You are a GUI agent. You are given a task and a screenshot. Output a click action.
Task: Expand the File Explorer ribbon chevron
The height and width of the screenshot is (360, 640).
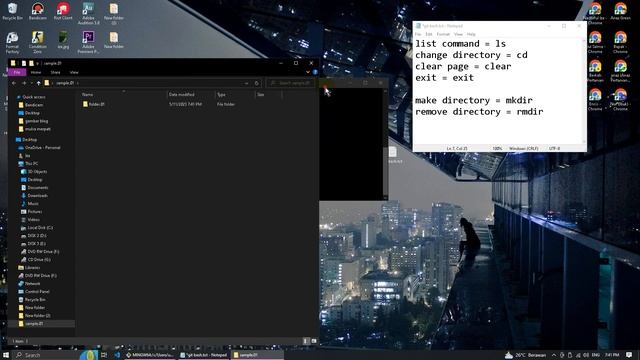pyautogui.click(x=308, y=72)
